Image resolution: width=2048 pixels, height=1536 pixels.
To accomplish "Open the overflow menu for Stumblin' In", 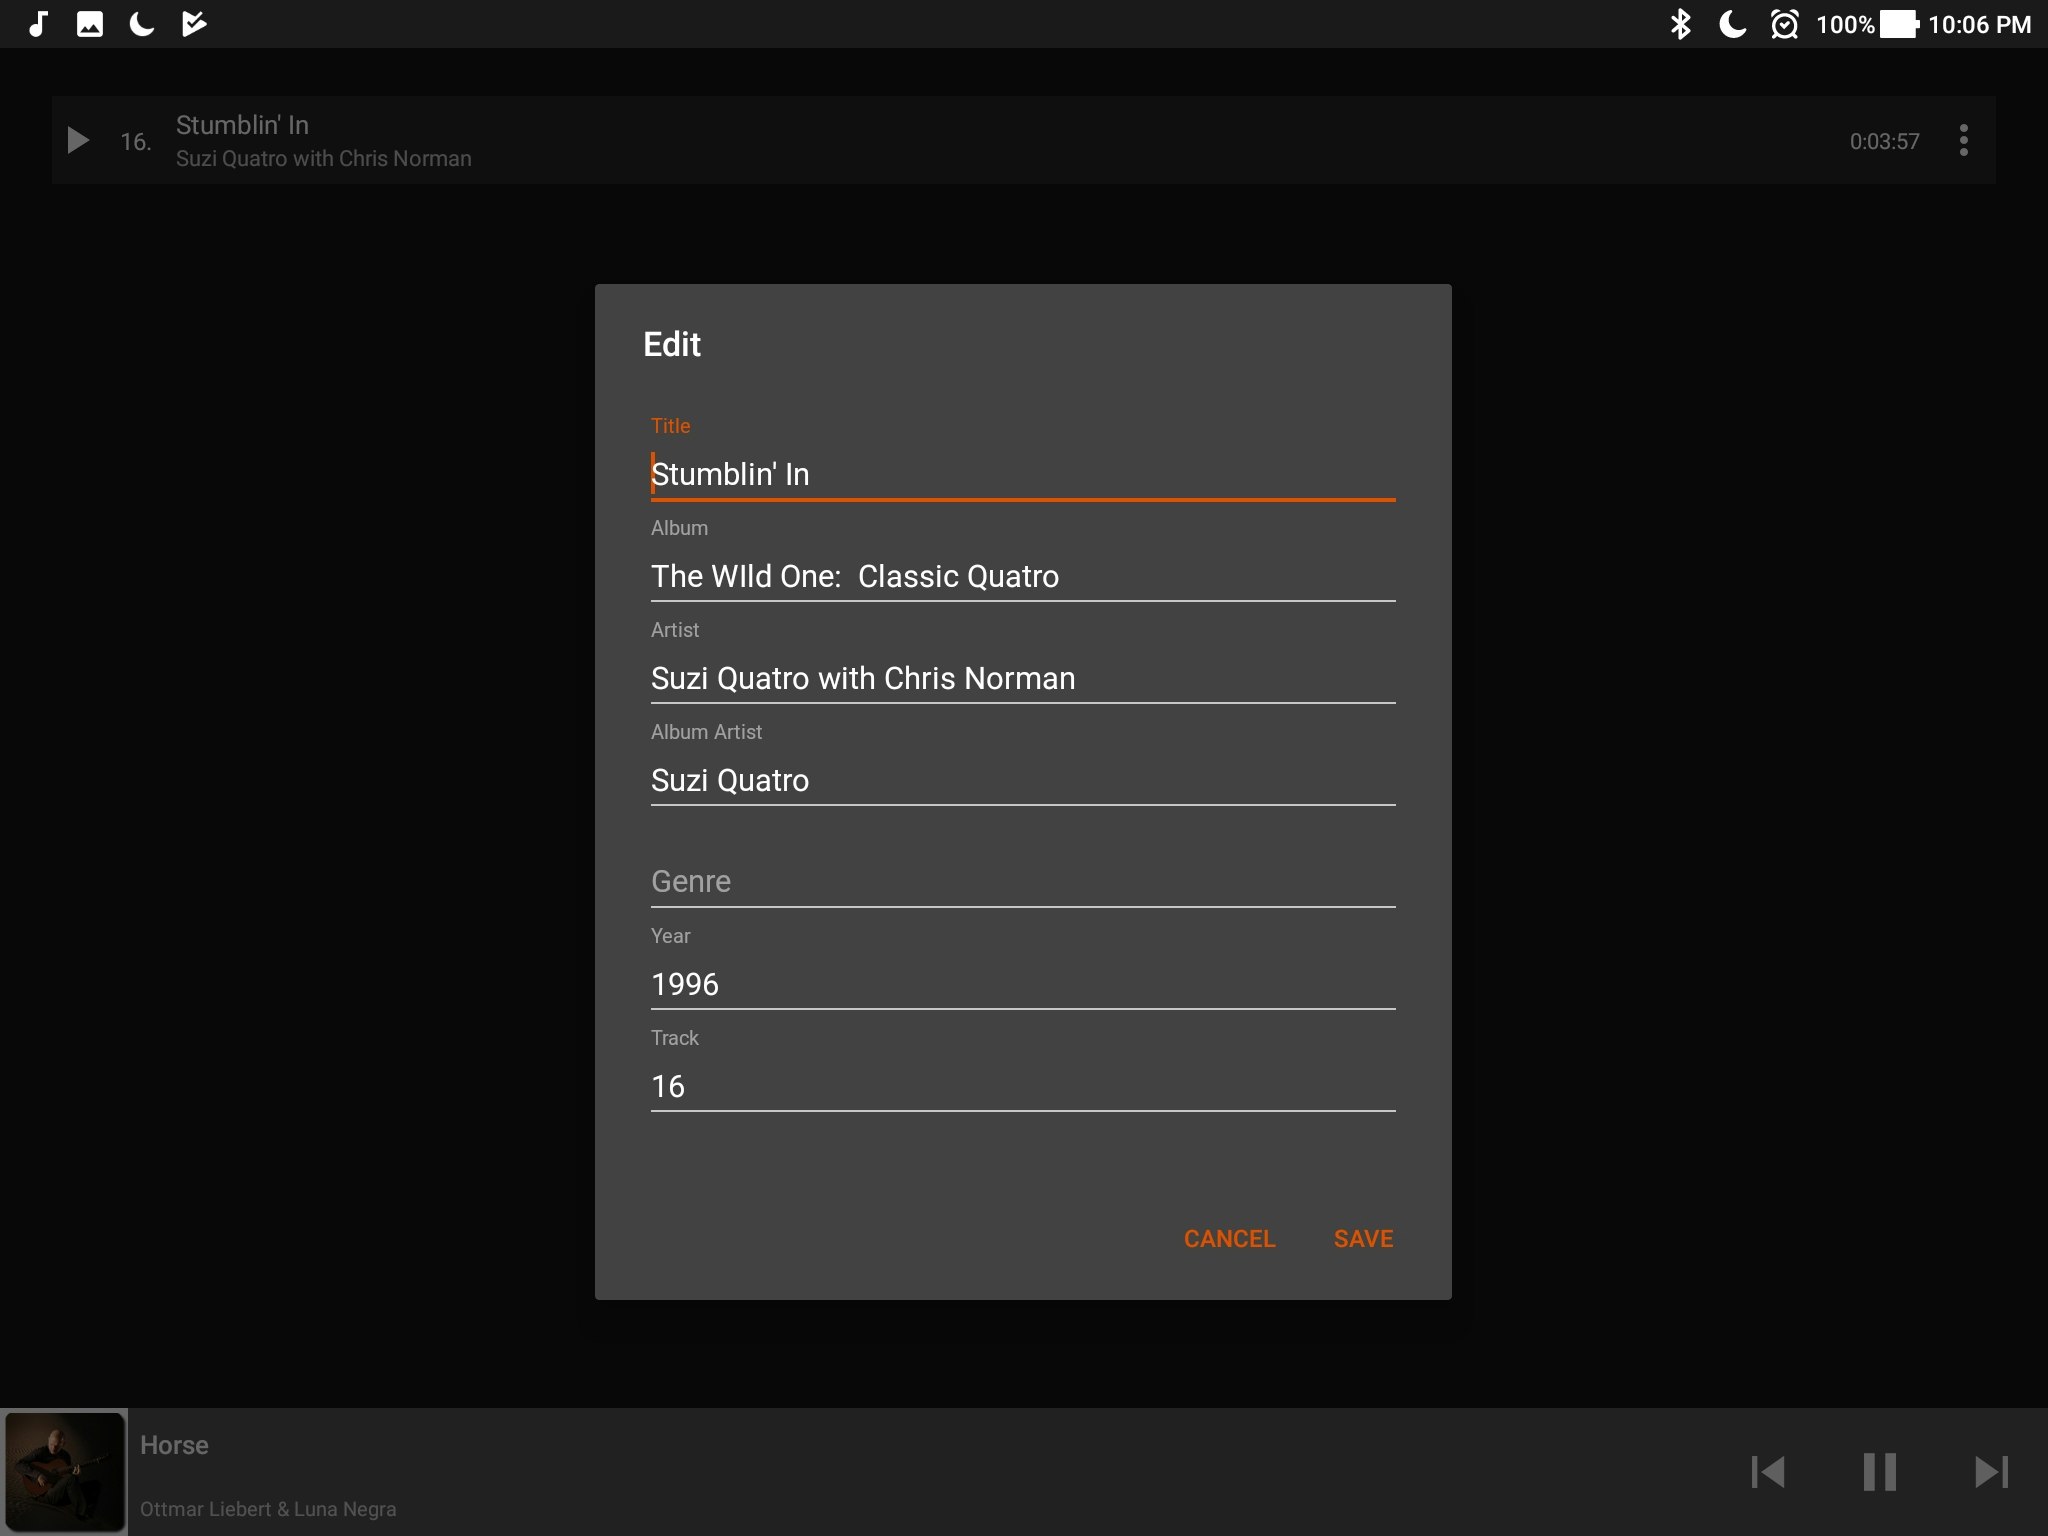I will [1962, 140].
